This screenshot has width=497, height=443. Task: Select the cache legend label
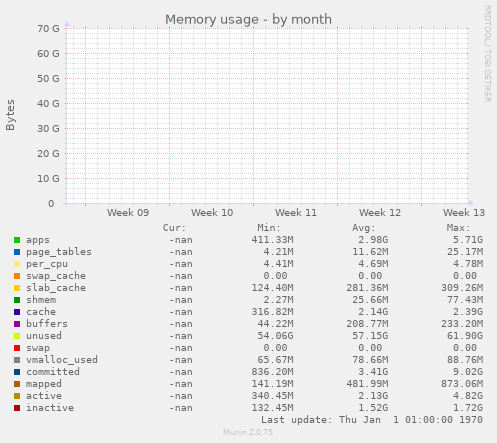pos(41,312)
